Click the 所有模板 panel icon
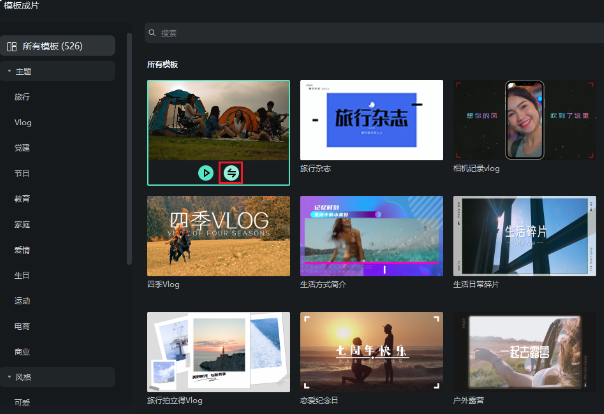The width and height of the screenshot is (604, 414). point(10,46)
